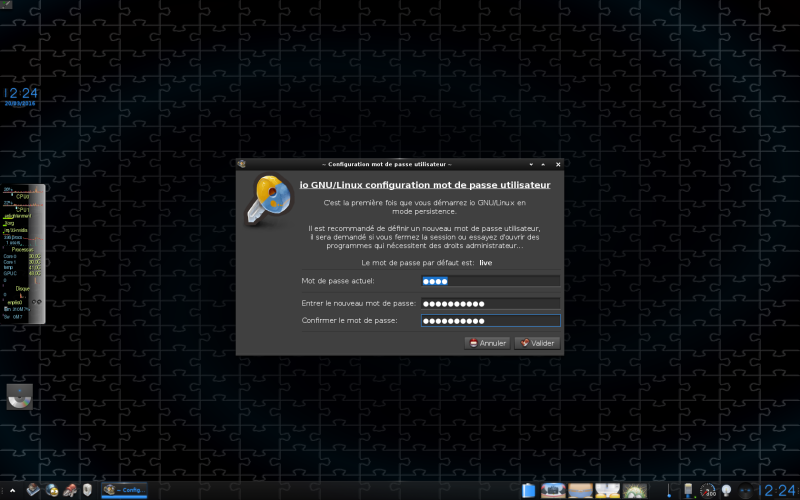Viewport: 800px width, 500px height.
Task: Open the taskbar up-arrow start menu
Action: point(12,491)
